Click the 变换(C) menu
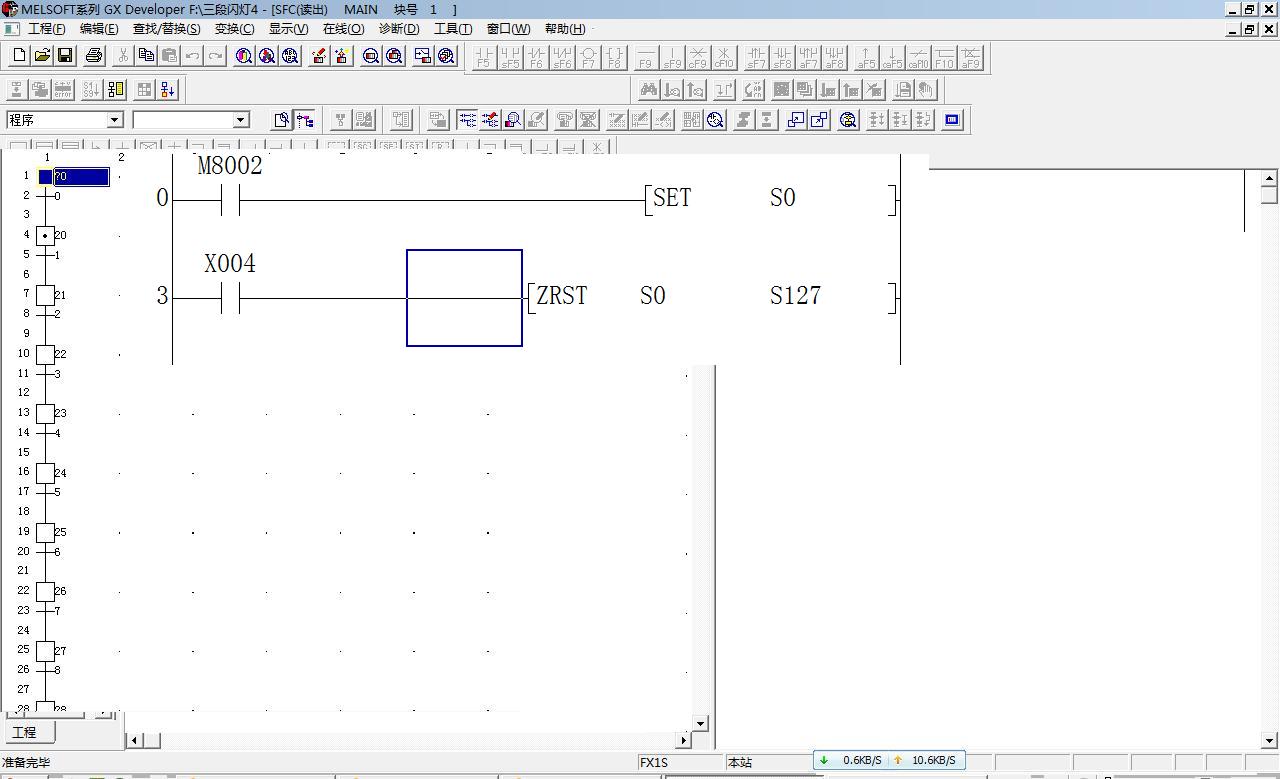The image size is (1280, 779). (x=234, y=28)
